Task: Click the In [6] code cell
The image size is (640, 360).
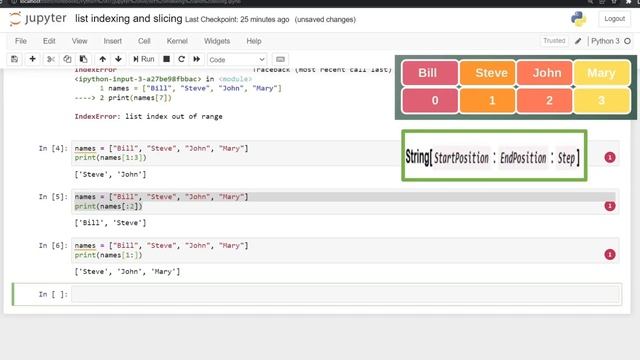Action: coord(345,250)
